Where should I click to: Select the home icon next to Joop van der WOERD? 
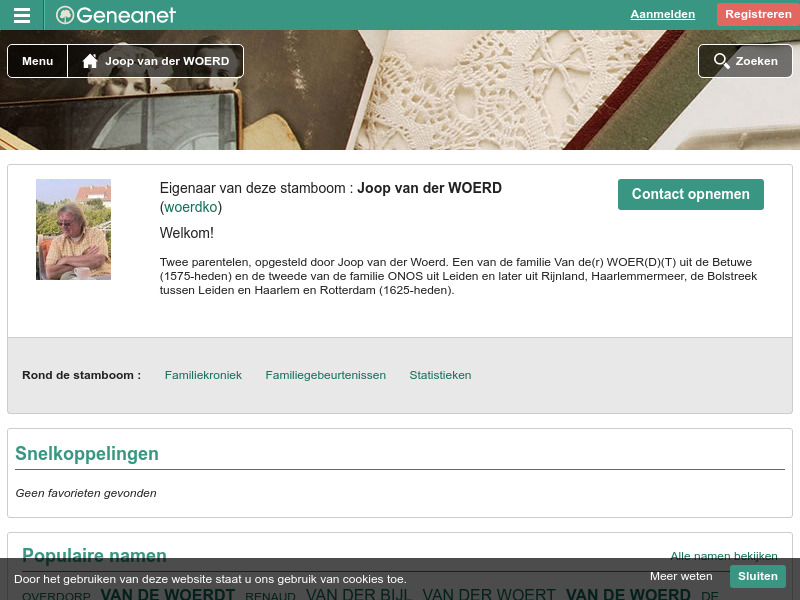click(88, 61)
